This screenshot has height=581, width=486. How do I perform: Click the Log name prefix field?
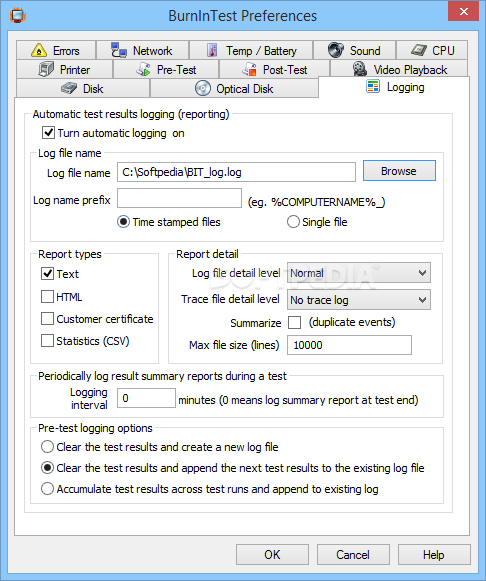point(179,198)
